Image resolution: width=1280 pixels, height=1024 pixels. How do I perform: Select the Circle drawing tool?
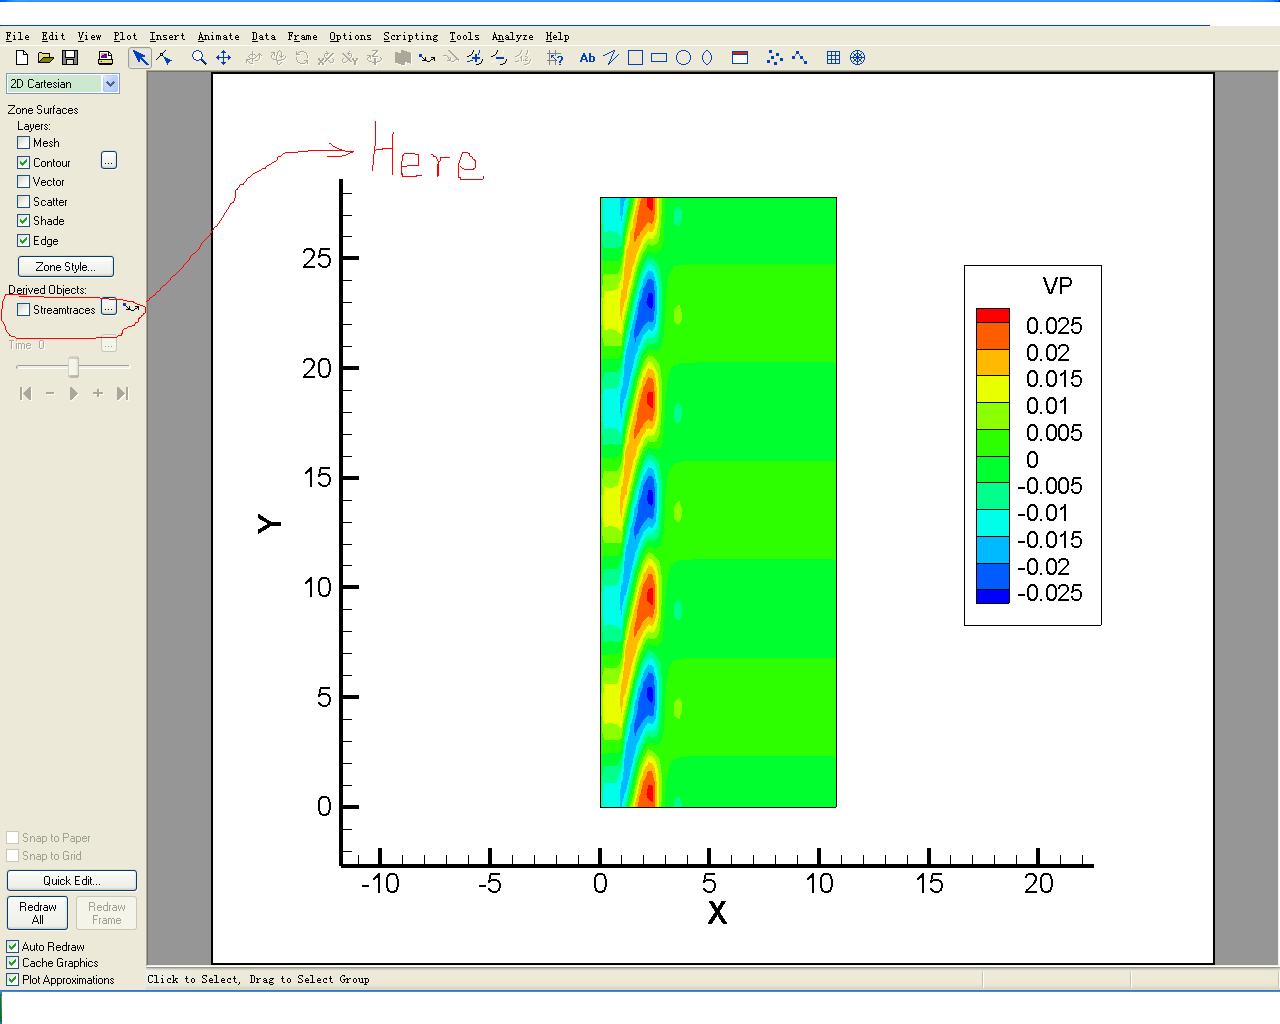(x=683, y=57)
